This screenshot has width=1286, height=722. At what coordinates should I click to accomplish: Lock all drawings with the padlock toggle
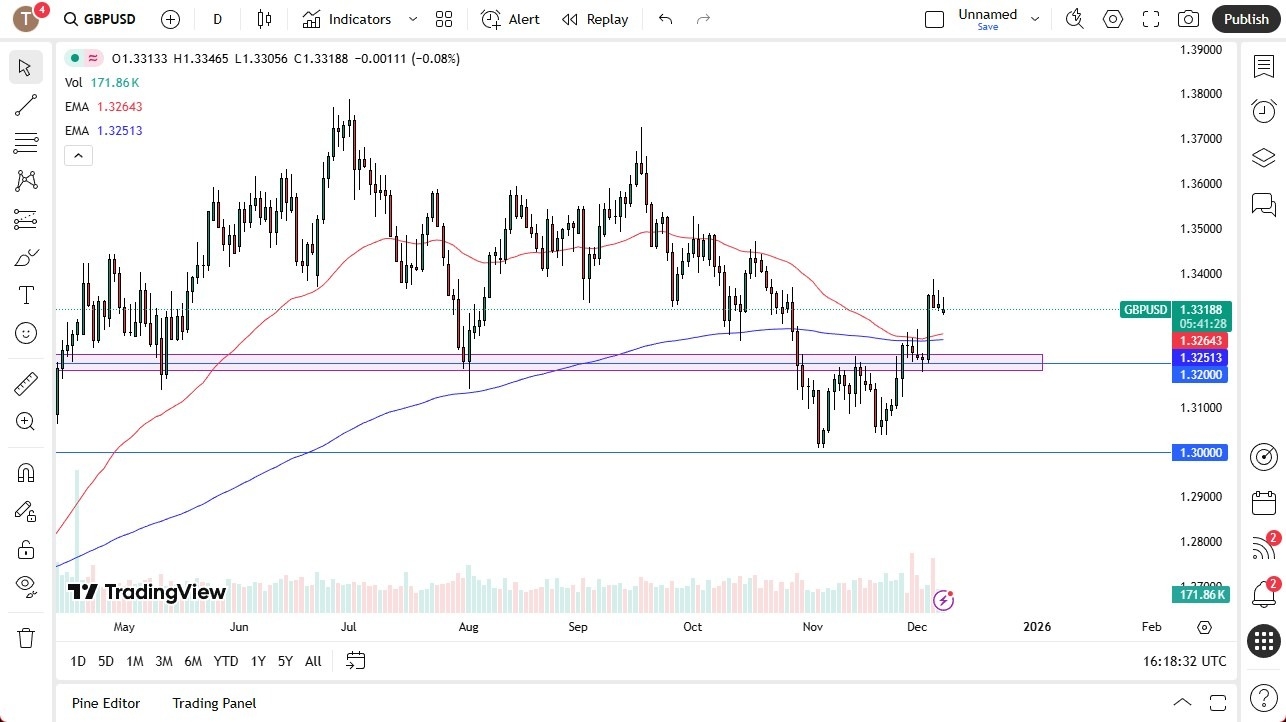coord(26,549)
